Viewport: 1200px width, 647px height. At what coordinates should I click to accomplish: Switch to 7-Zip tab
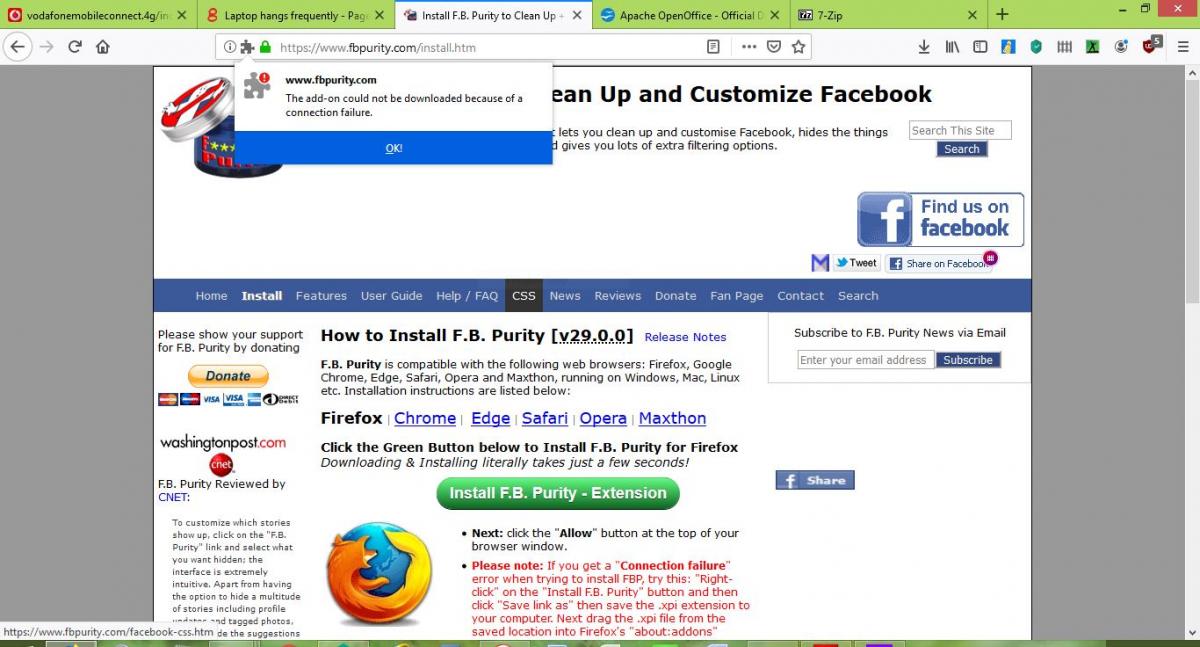click(x=889, y=15)
